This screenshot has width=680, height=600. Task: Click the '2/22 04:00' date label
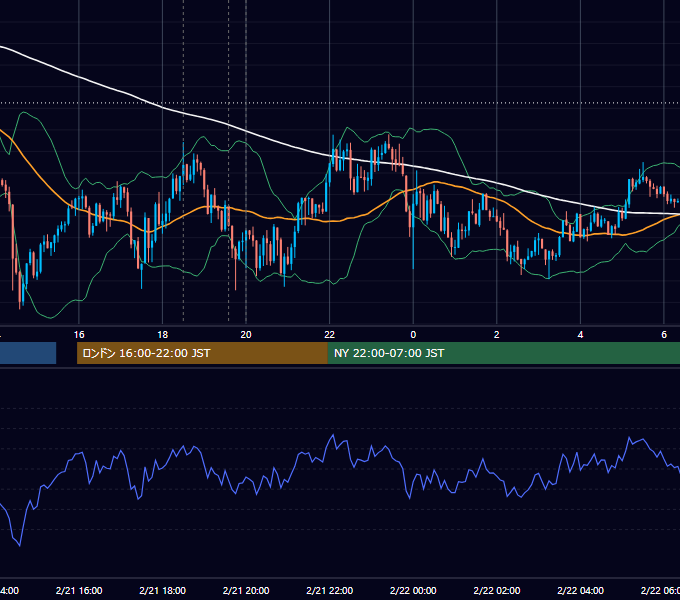coord(580,590)
